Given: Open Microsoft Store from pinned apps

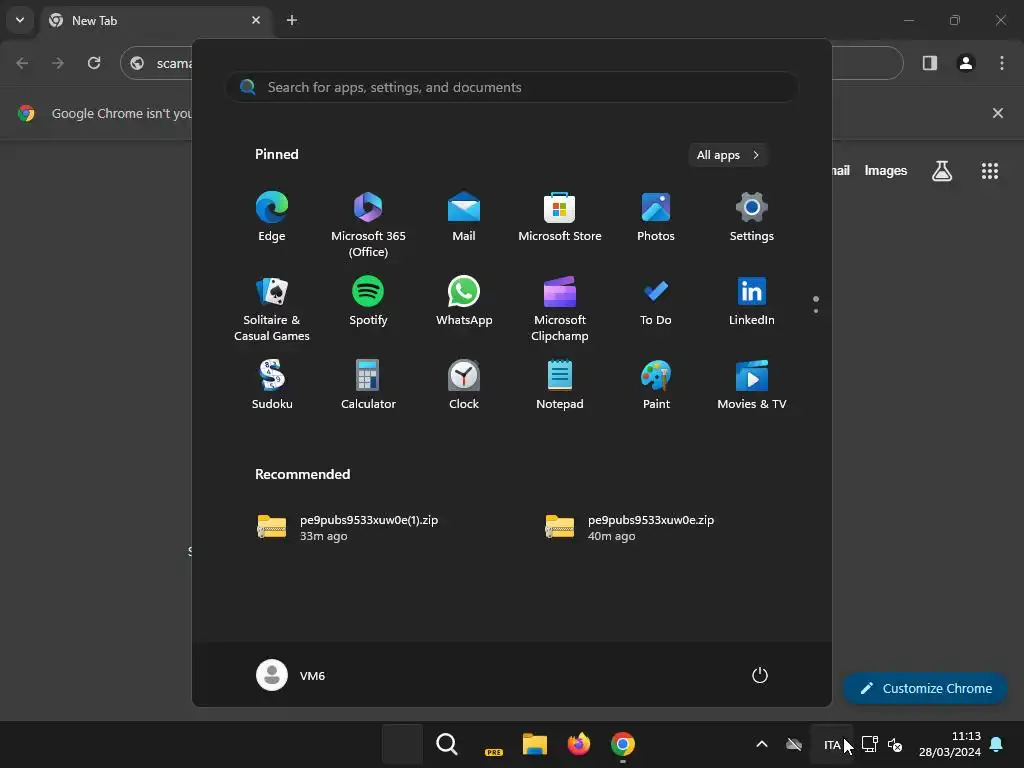Looking at the screenshot, I should pyautogui.click(x=560, y=217).
